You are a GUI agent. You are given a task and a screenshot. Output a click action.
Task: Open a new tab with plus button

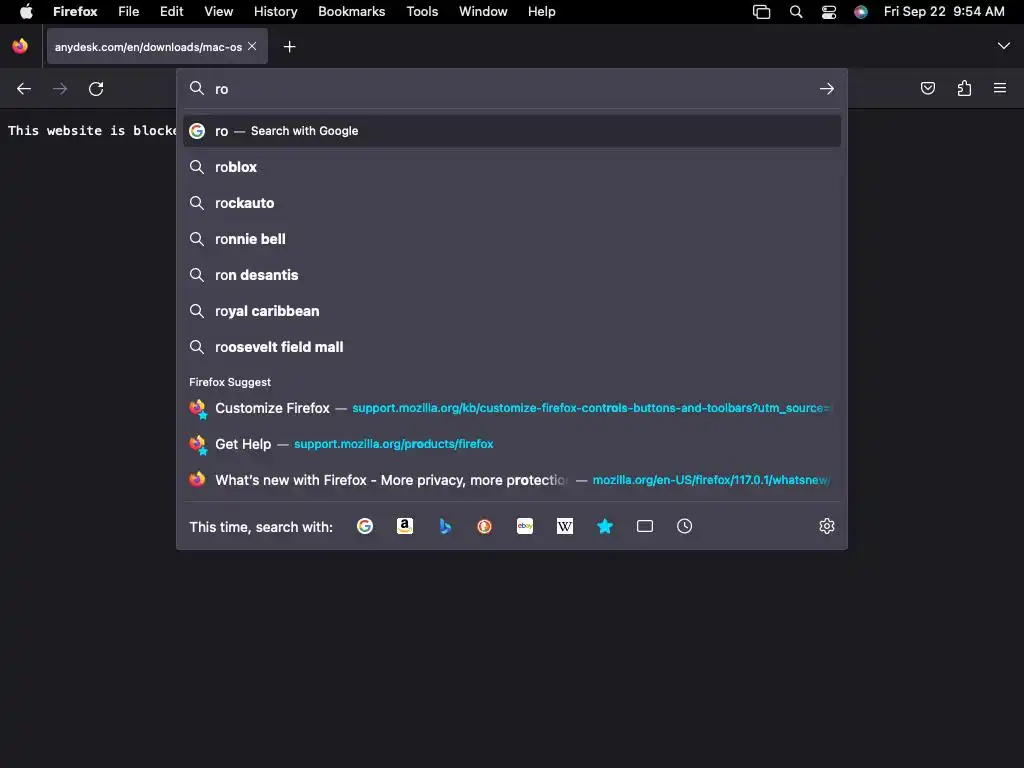[x=289, y=46]
